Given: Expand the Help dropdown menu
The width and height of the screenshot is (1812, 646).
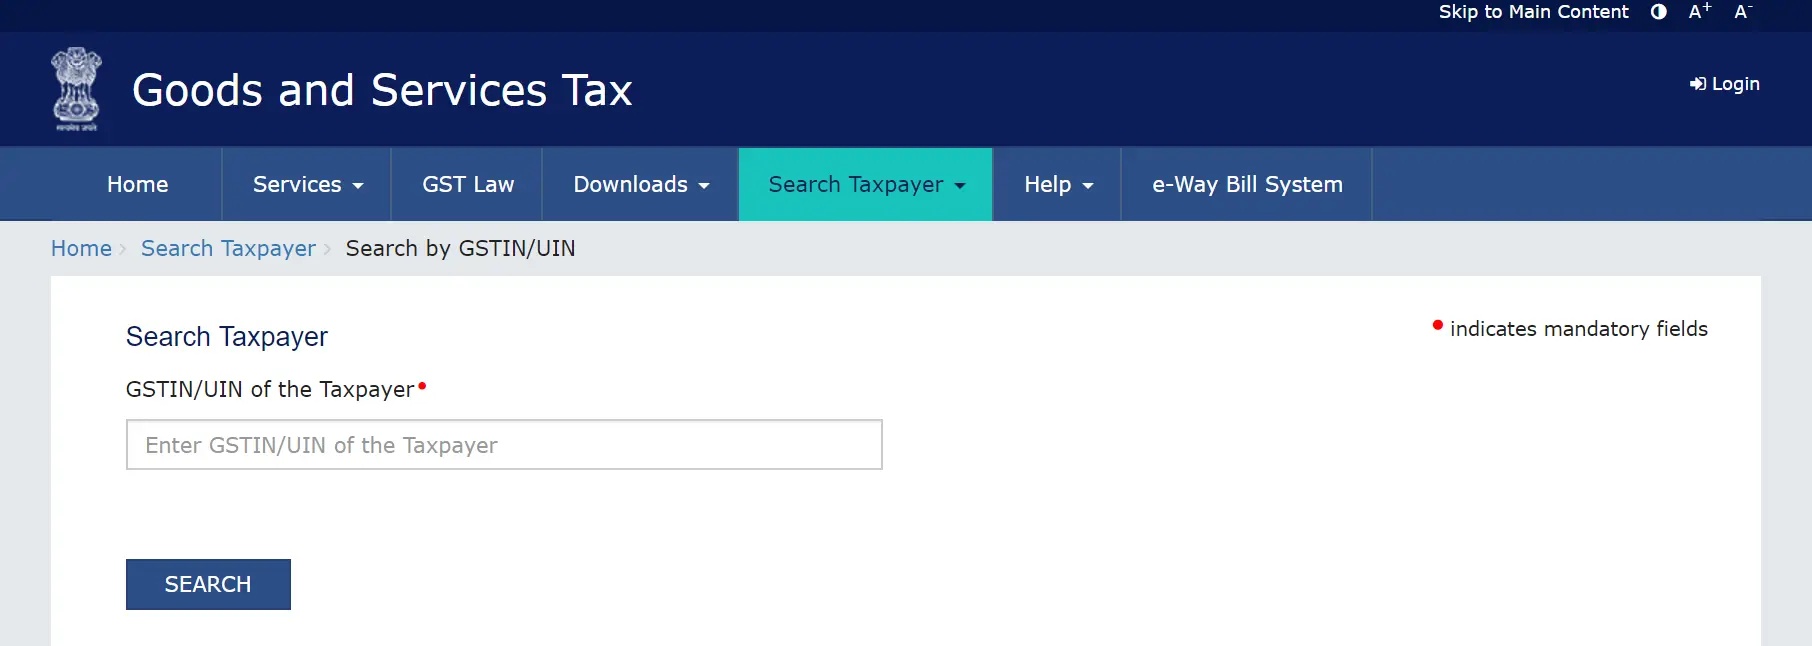Looking at the screenshot, I should tap(1057, 184).
